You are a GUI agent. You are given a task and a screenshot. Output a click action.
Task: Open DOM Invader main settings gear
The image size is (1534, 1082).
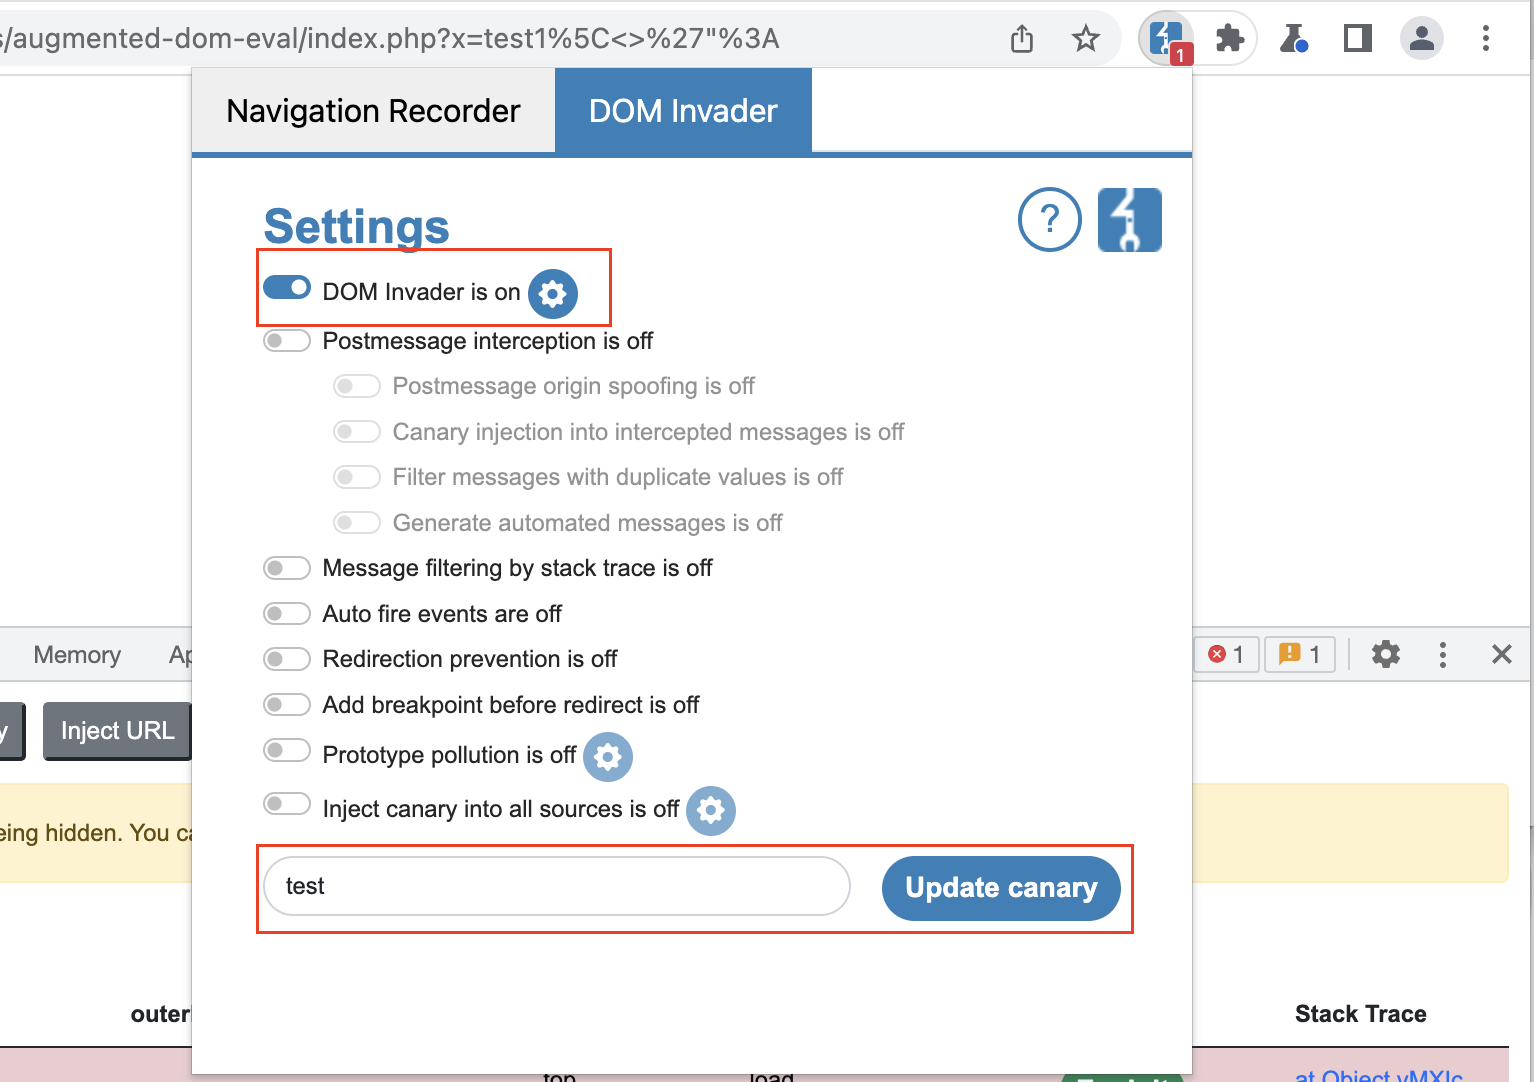553,293
